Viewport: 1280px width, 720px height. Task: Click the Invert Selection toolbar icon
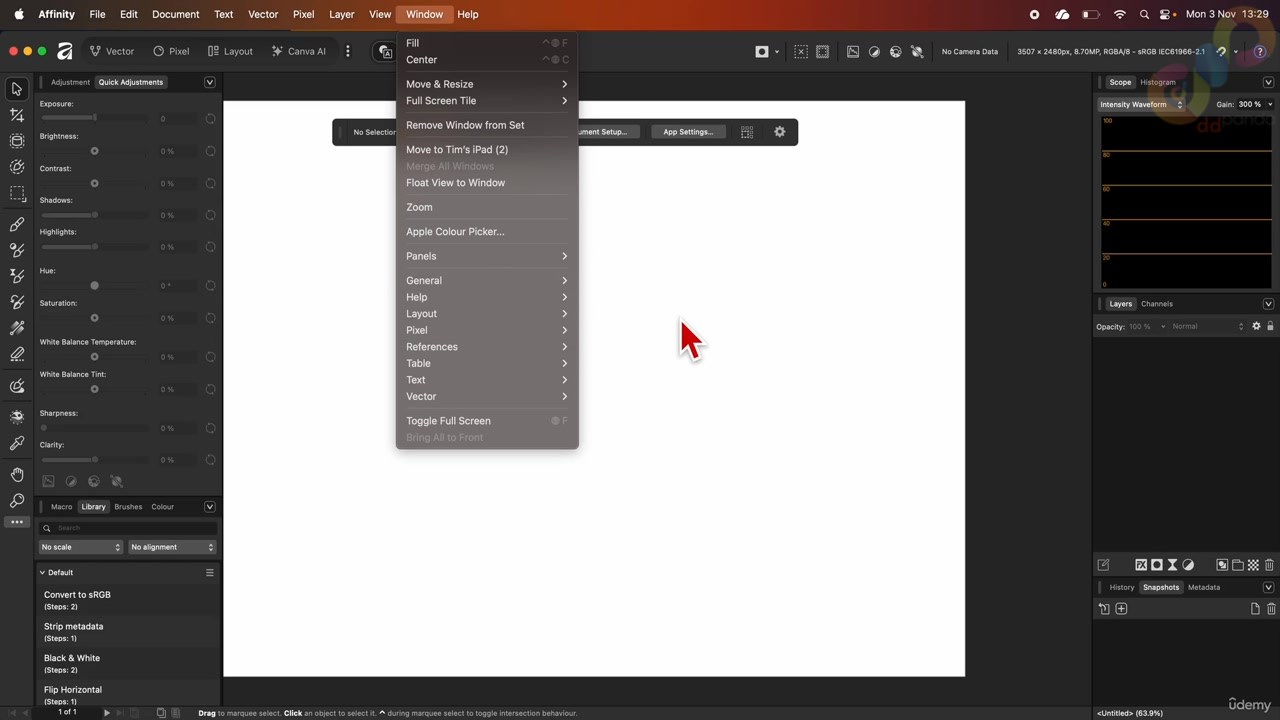tap(823, 51)
